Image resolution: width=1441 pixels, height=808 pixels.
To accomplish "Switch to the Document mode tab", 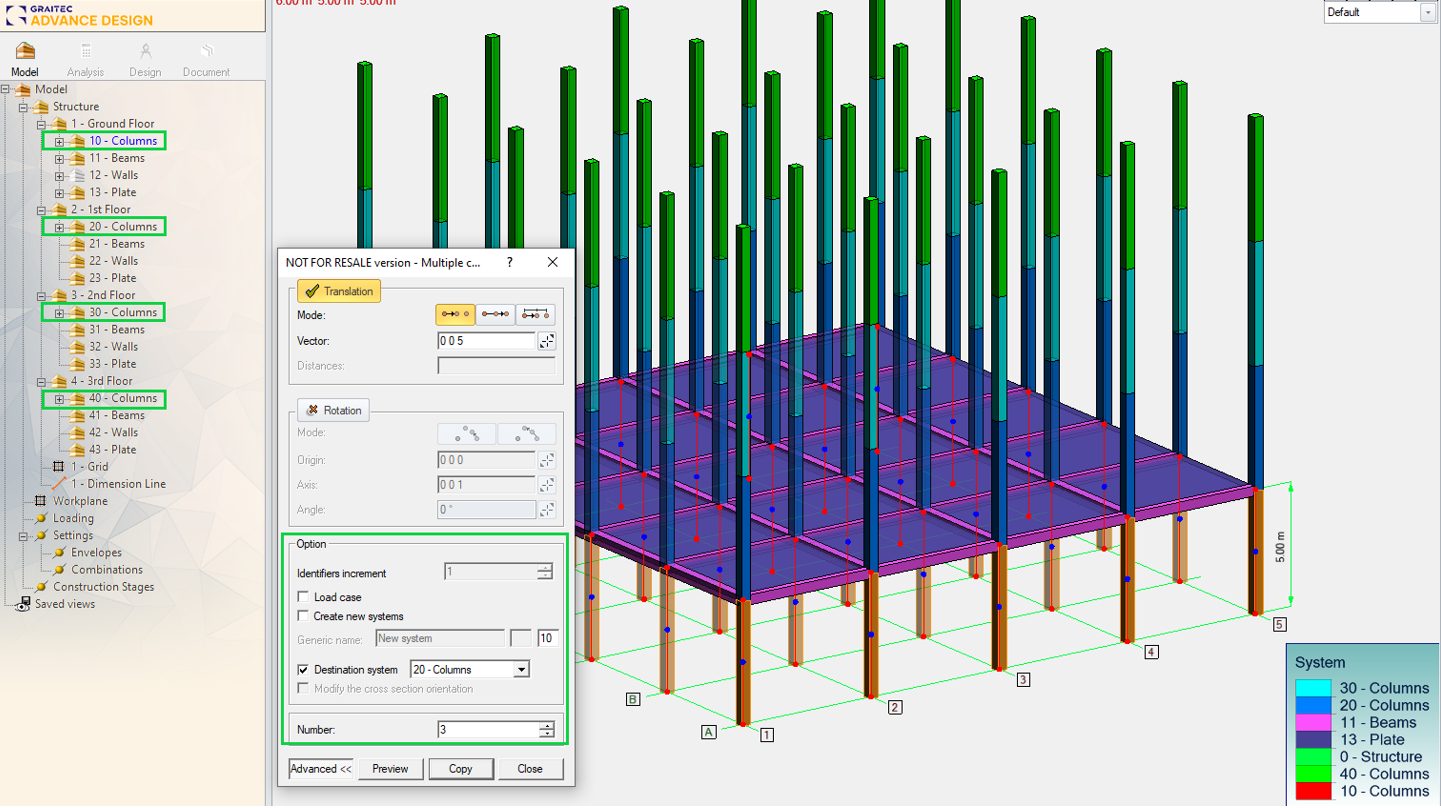I will [x=206, y=60].
